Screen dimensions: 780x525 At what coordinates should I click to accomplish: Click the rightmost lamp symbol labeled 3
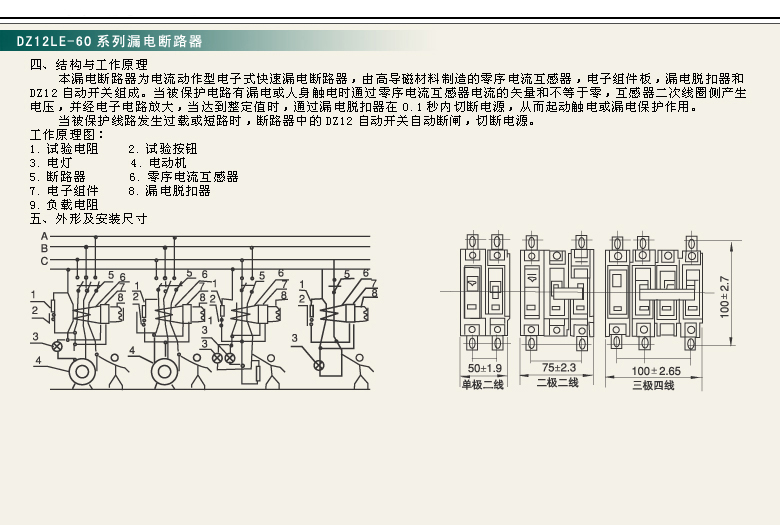[x=320, y=365]
